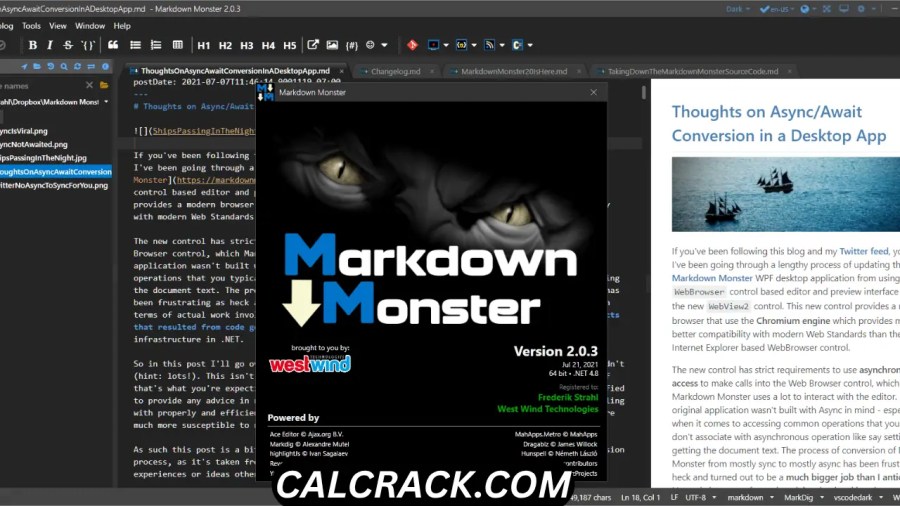Click the C commander addin icon
The width and height of the screenshot is (900, 506).
pyautogui.click(x=517, y=45)
